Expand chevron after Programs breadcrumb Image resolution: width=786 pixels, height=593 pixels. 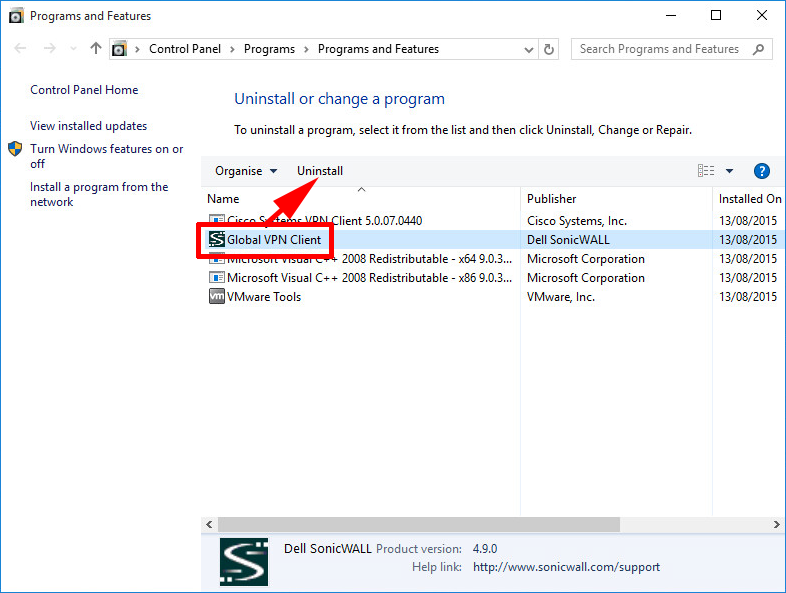(306, 49)
